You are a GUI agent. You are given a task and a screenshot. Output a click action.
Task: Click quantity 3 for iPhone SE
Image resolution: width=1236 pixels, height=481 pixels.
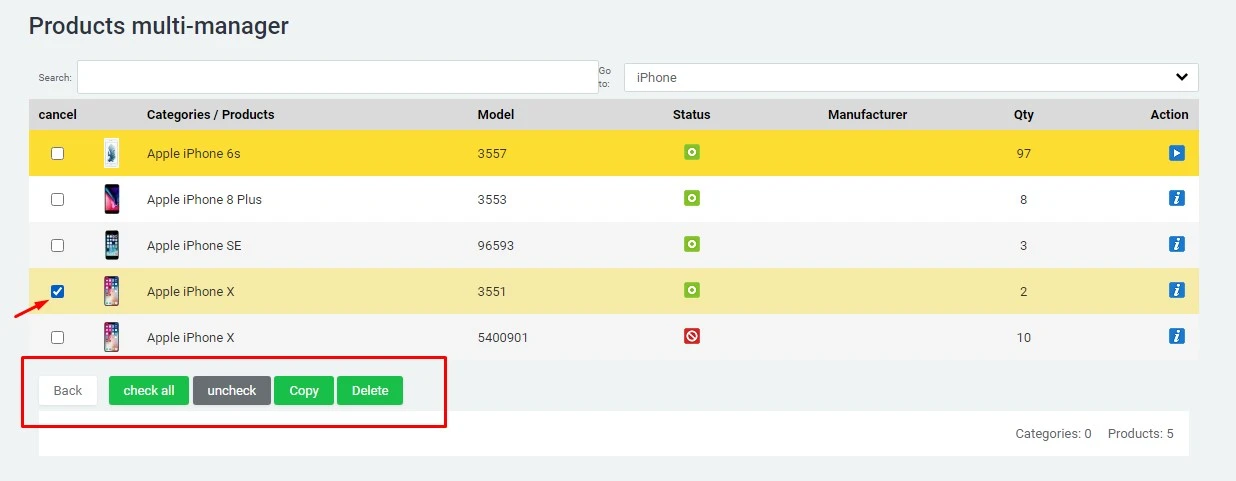[1023, 245]
